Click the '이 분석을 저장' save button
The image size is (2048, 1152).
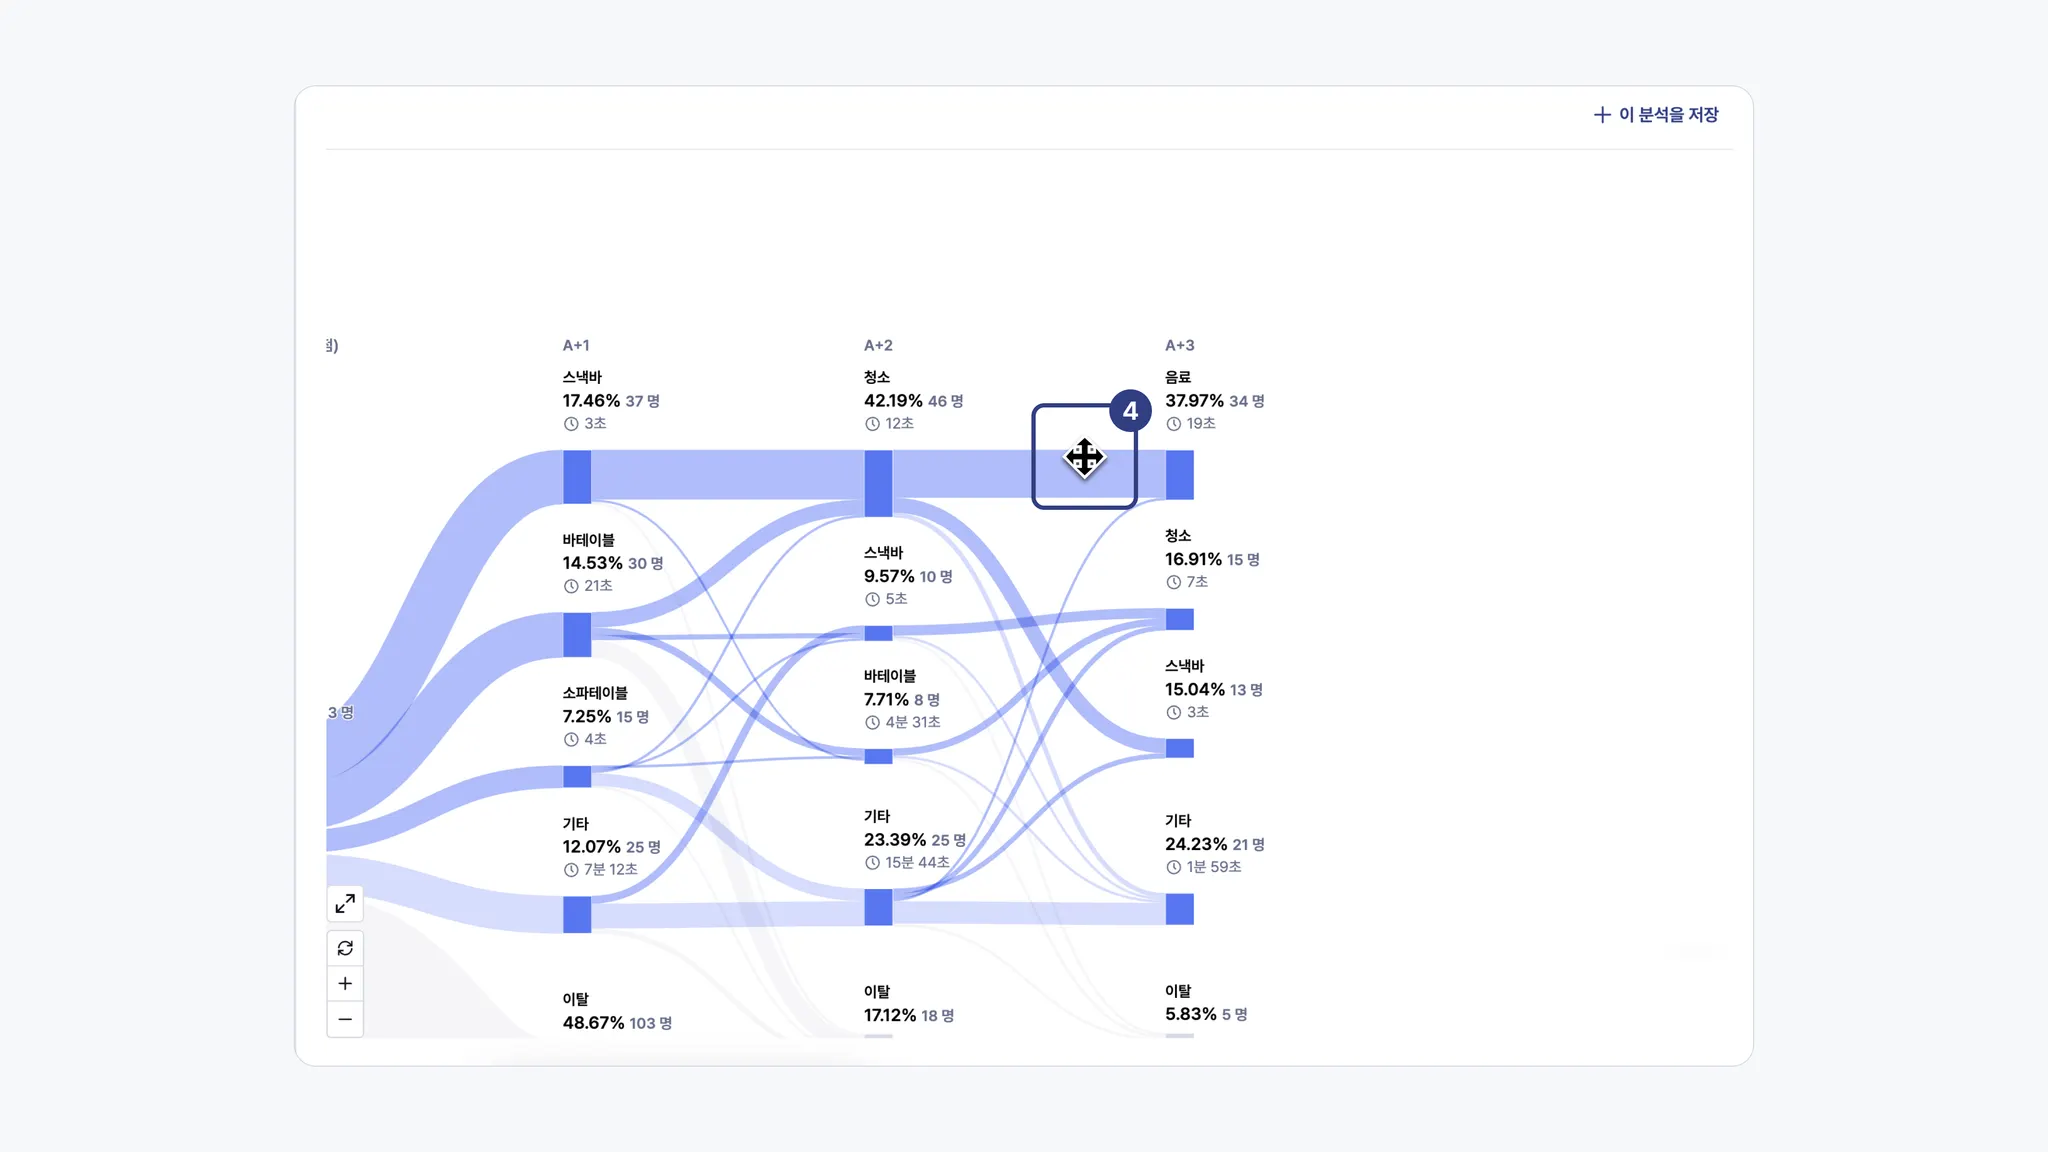1656,115
